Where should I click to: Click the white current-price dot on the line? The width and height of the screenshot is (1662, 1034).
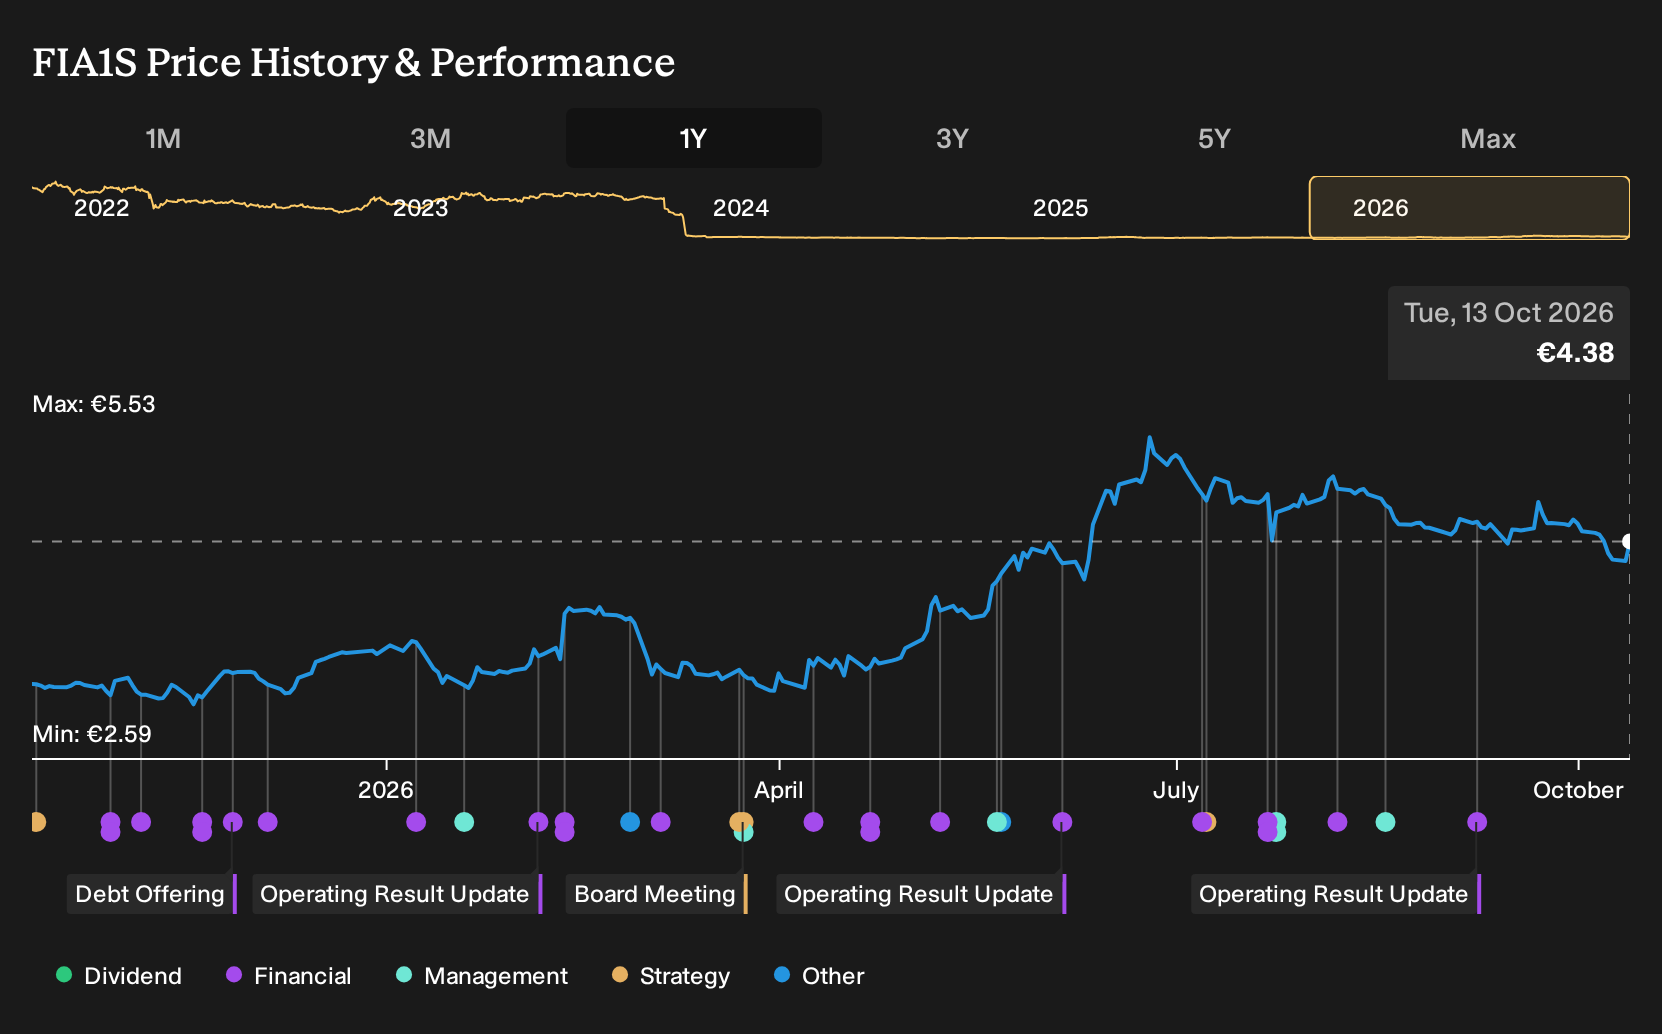1627,541
